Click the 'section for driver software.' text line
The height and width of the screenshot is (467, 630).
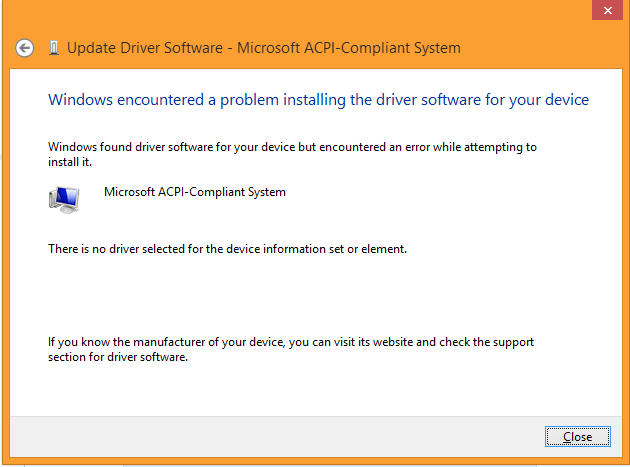pos(118,357)
